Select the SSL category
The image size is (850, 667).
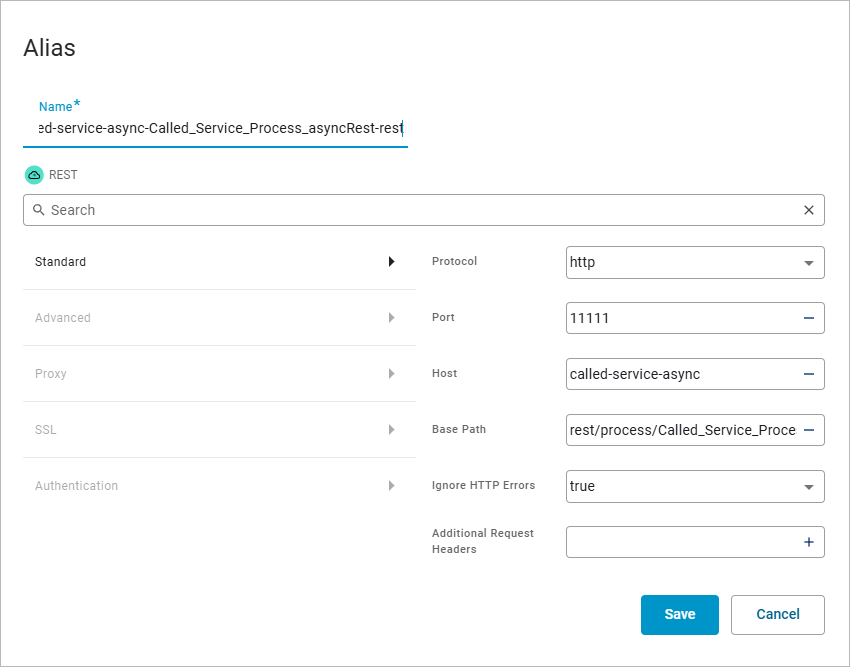(x=46, y=430)
